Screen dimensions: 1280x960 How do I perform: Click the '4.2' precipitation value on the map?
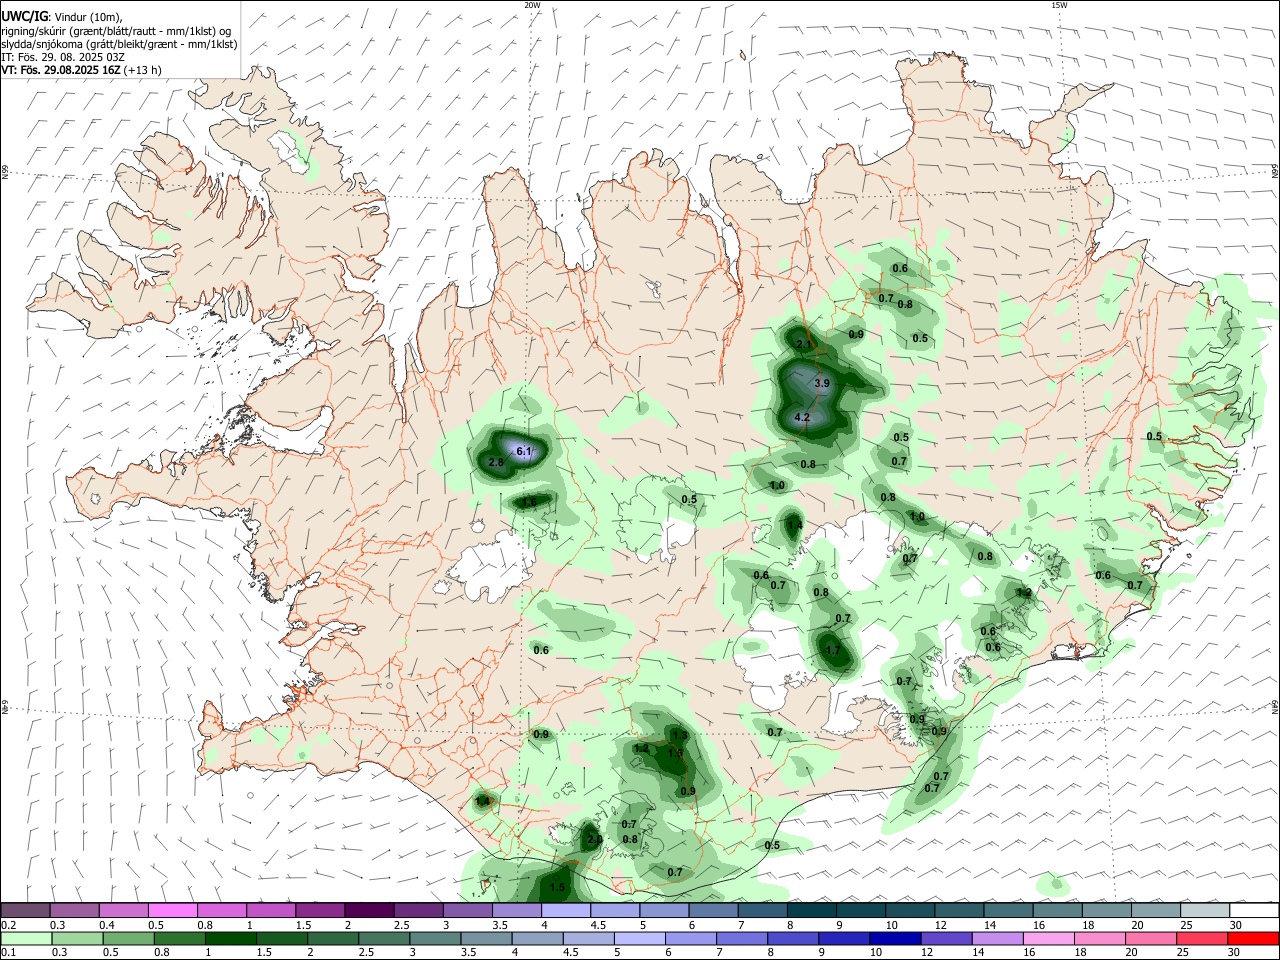[x=802, y=417]
